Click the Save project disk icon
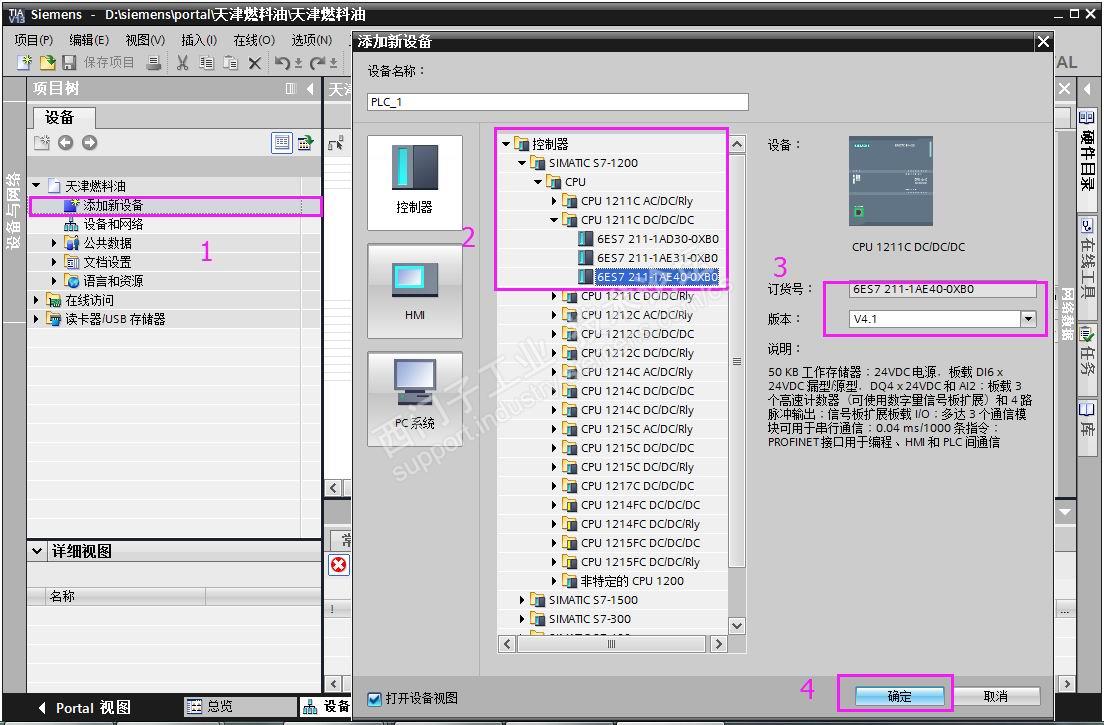 (69, 63)
